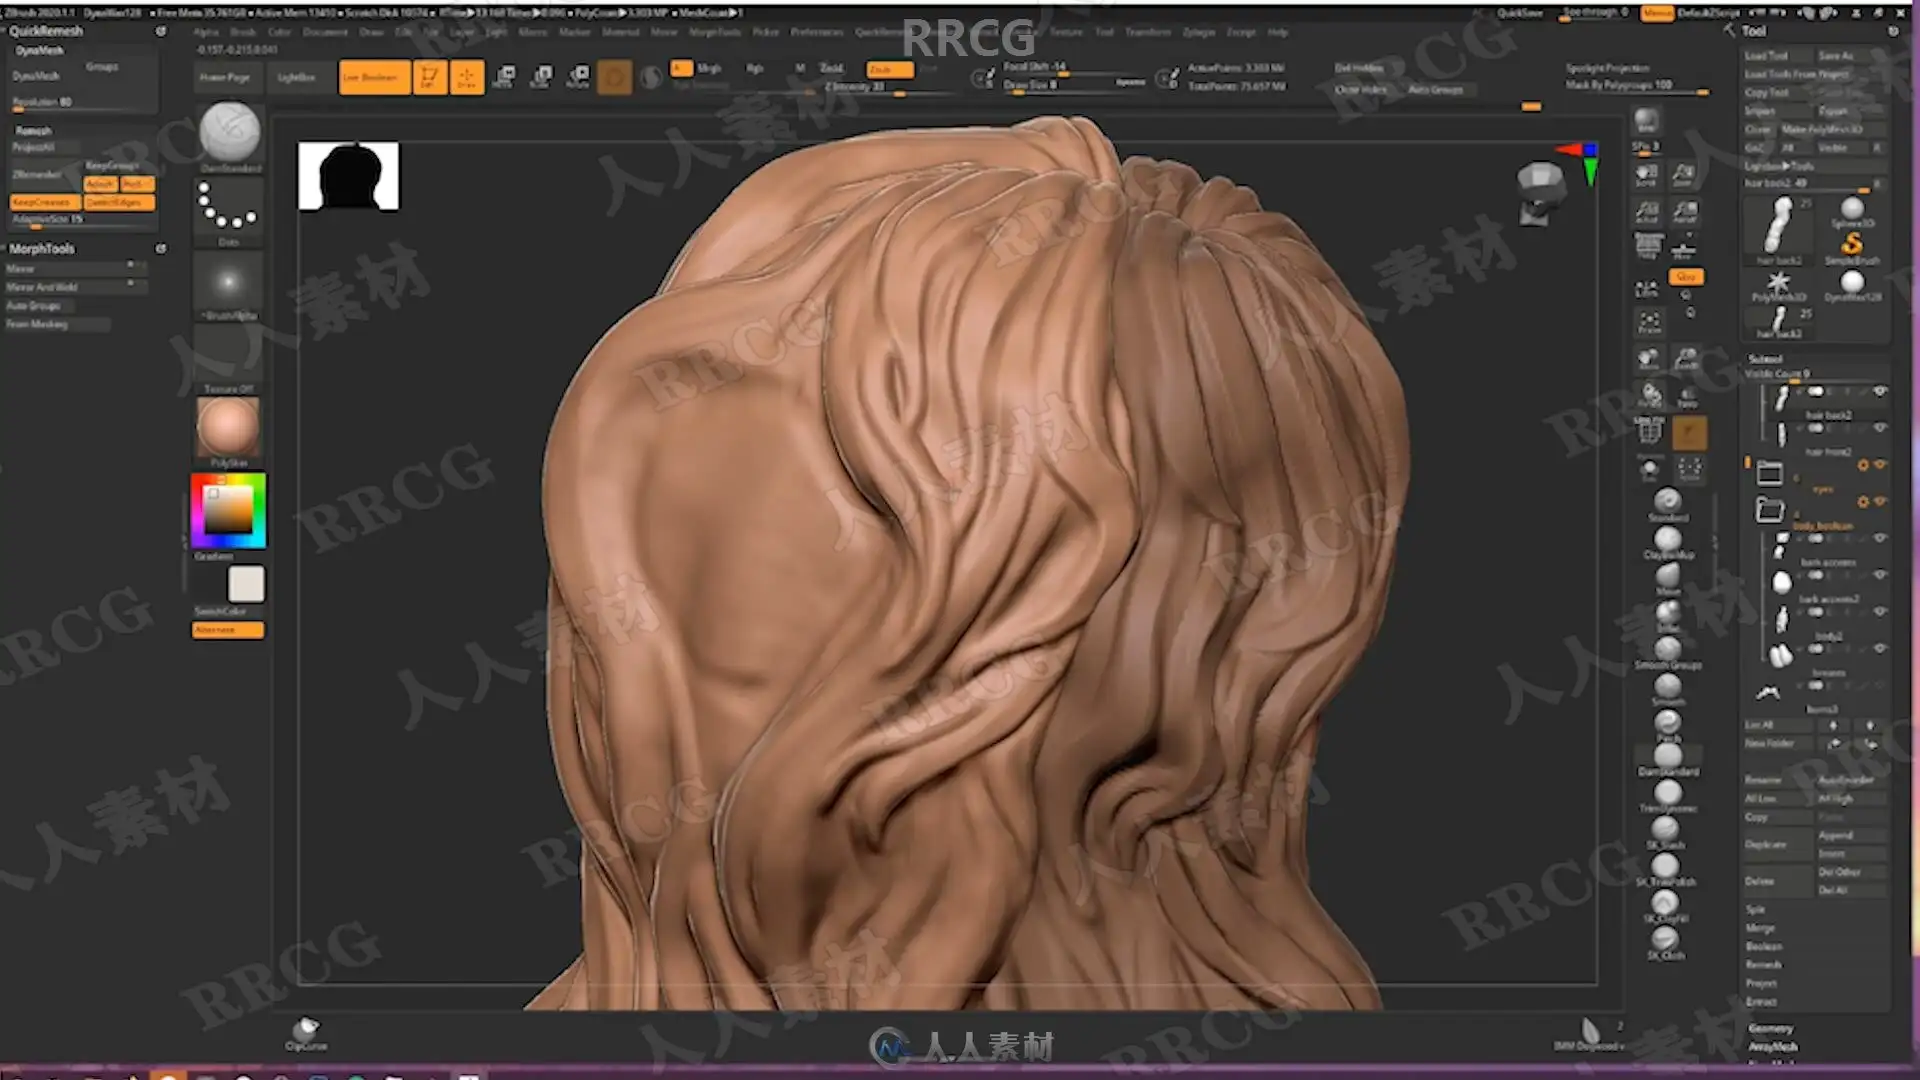Activate Draw mode button

point(467,77)
